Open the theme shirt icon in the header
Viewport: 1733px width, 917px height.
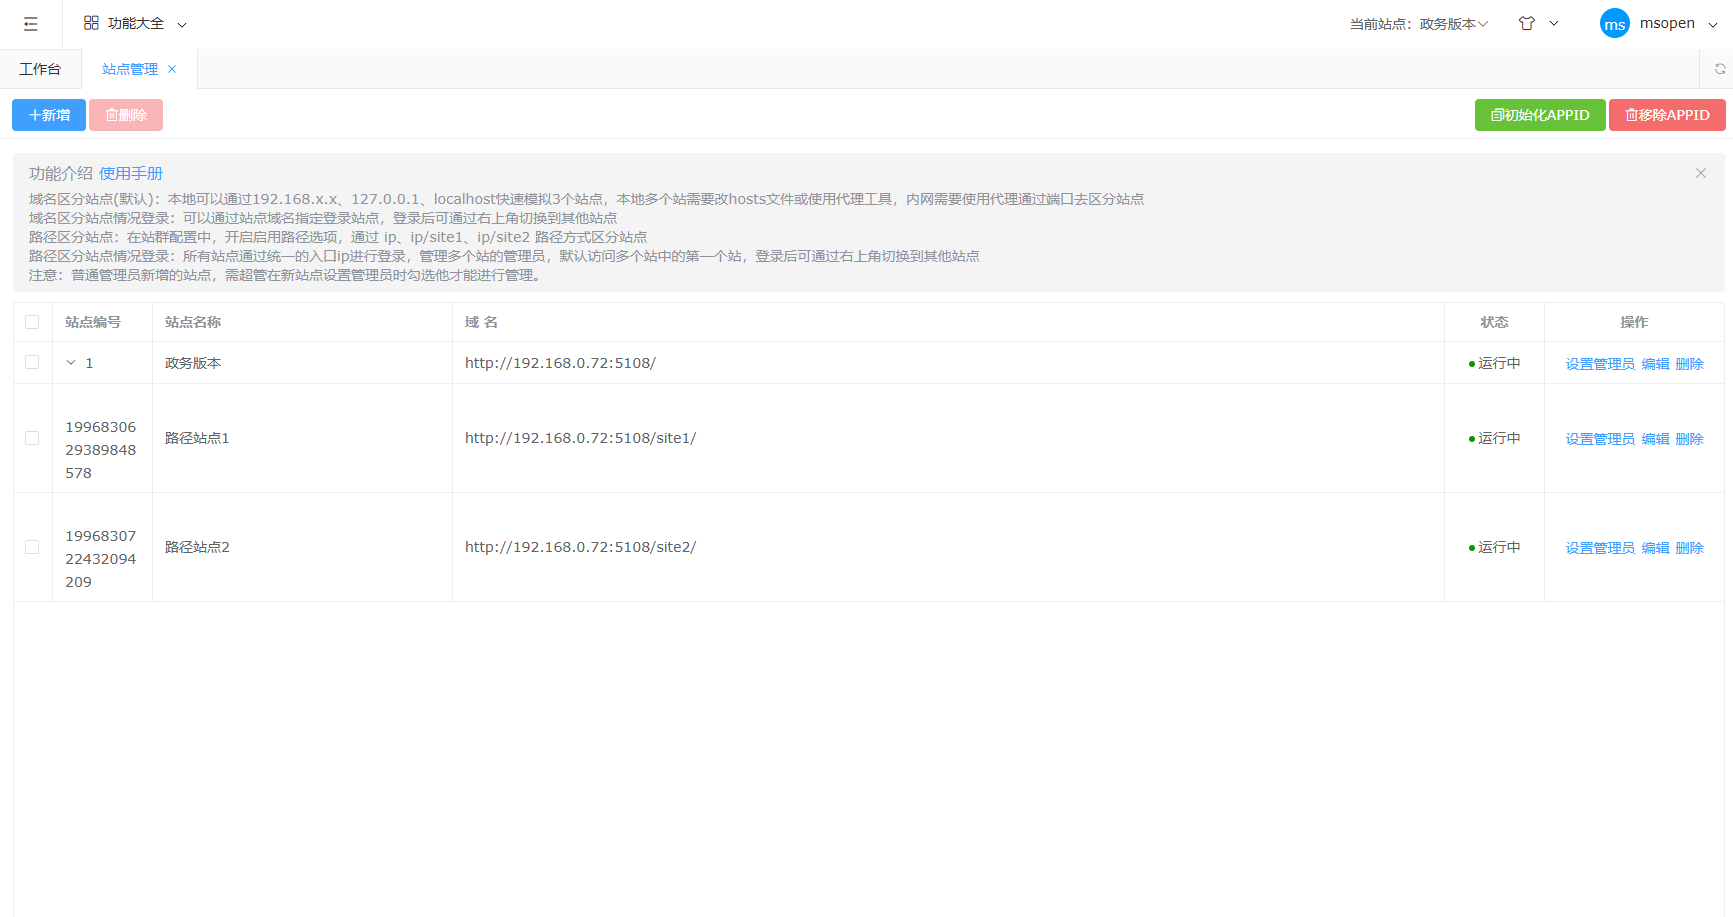coord(1525,22)
